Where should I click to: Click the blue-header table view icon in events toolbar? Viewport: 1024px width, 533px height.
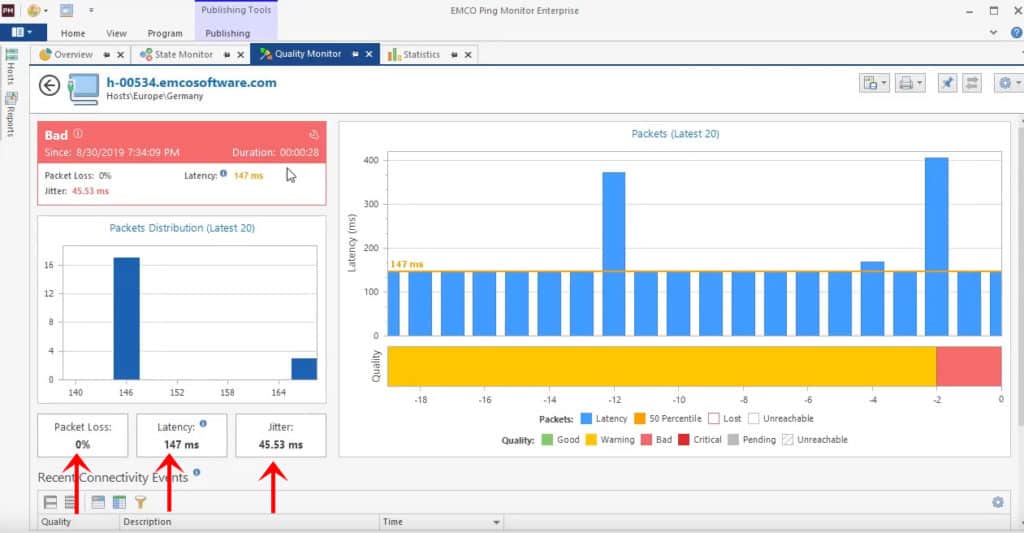pyautogui.click(x=98, y=502)
